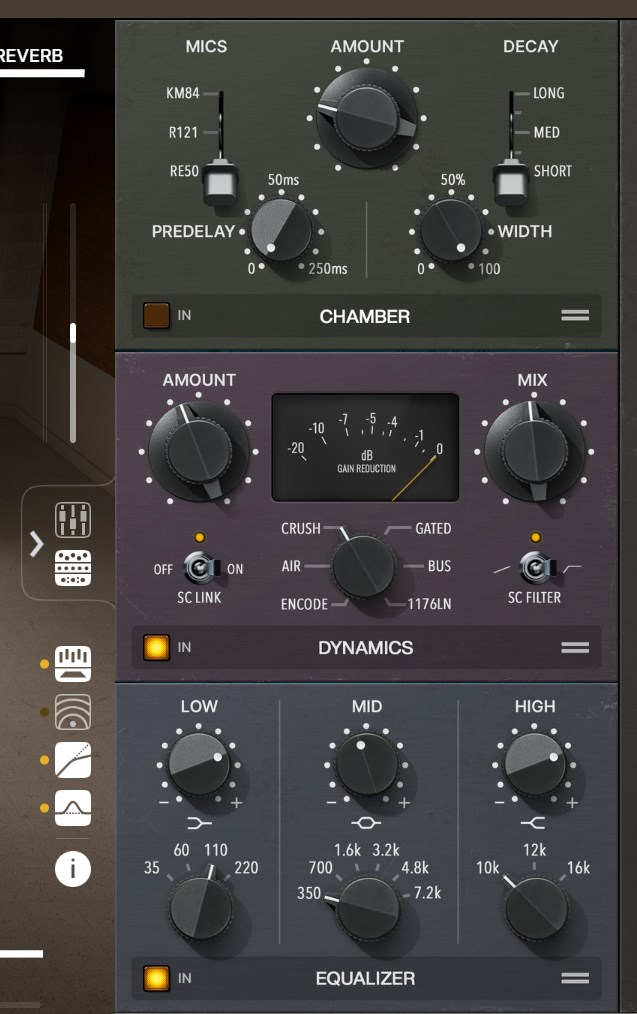Disable the DYNAMICS IN button

[156, 647]
